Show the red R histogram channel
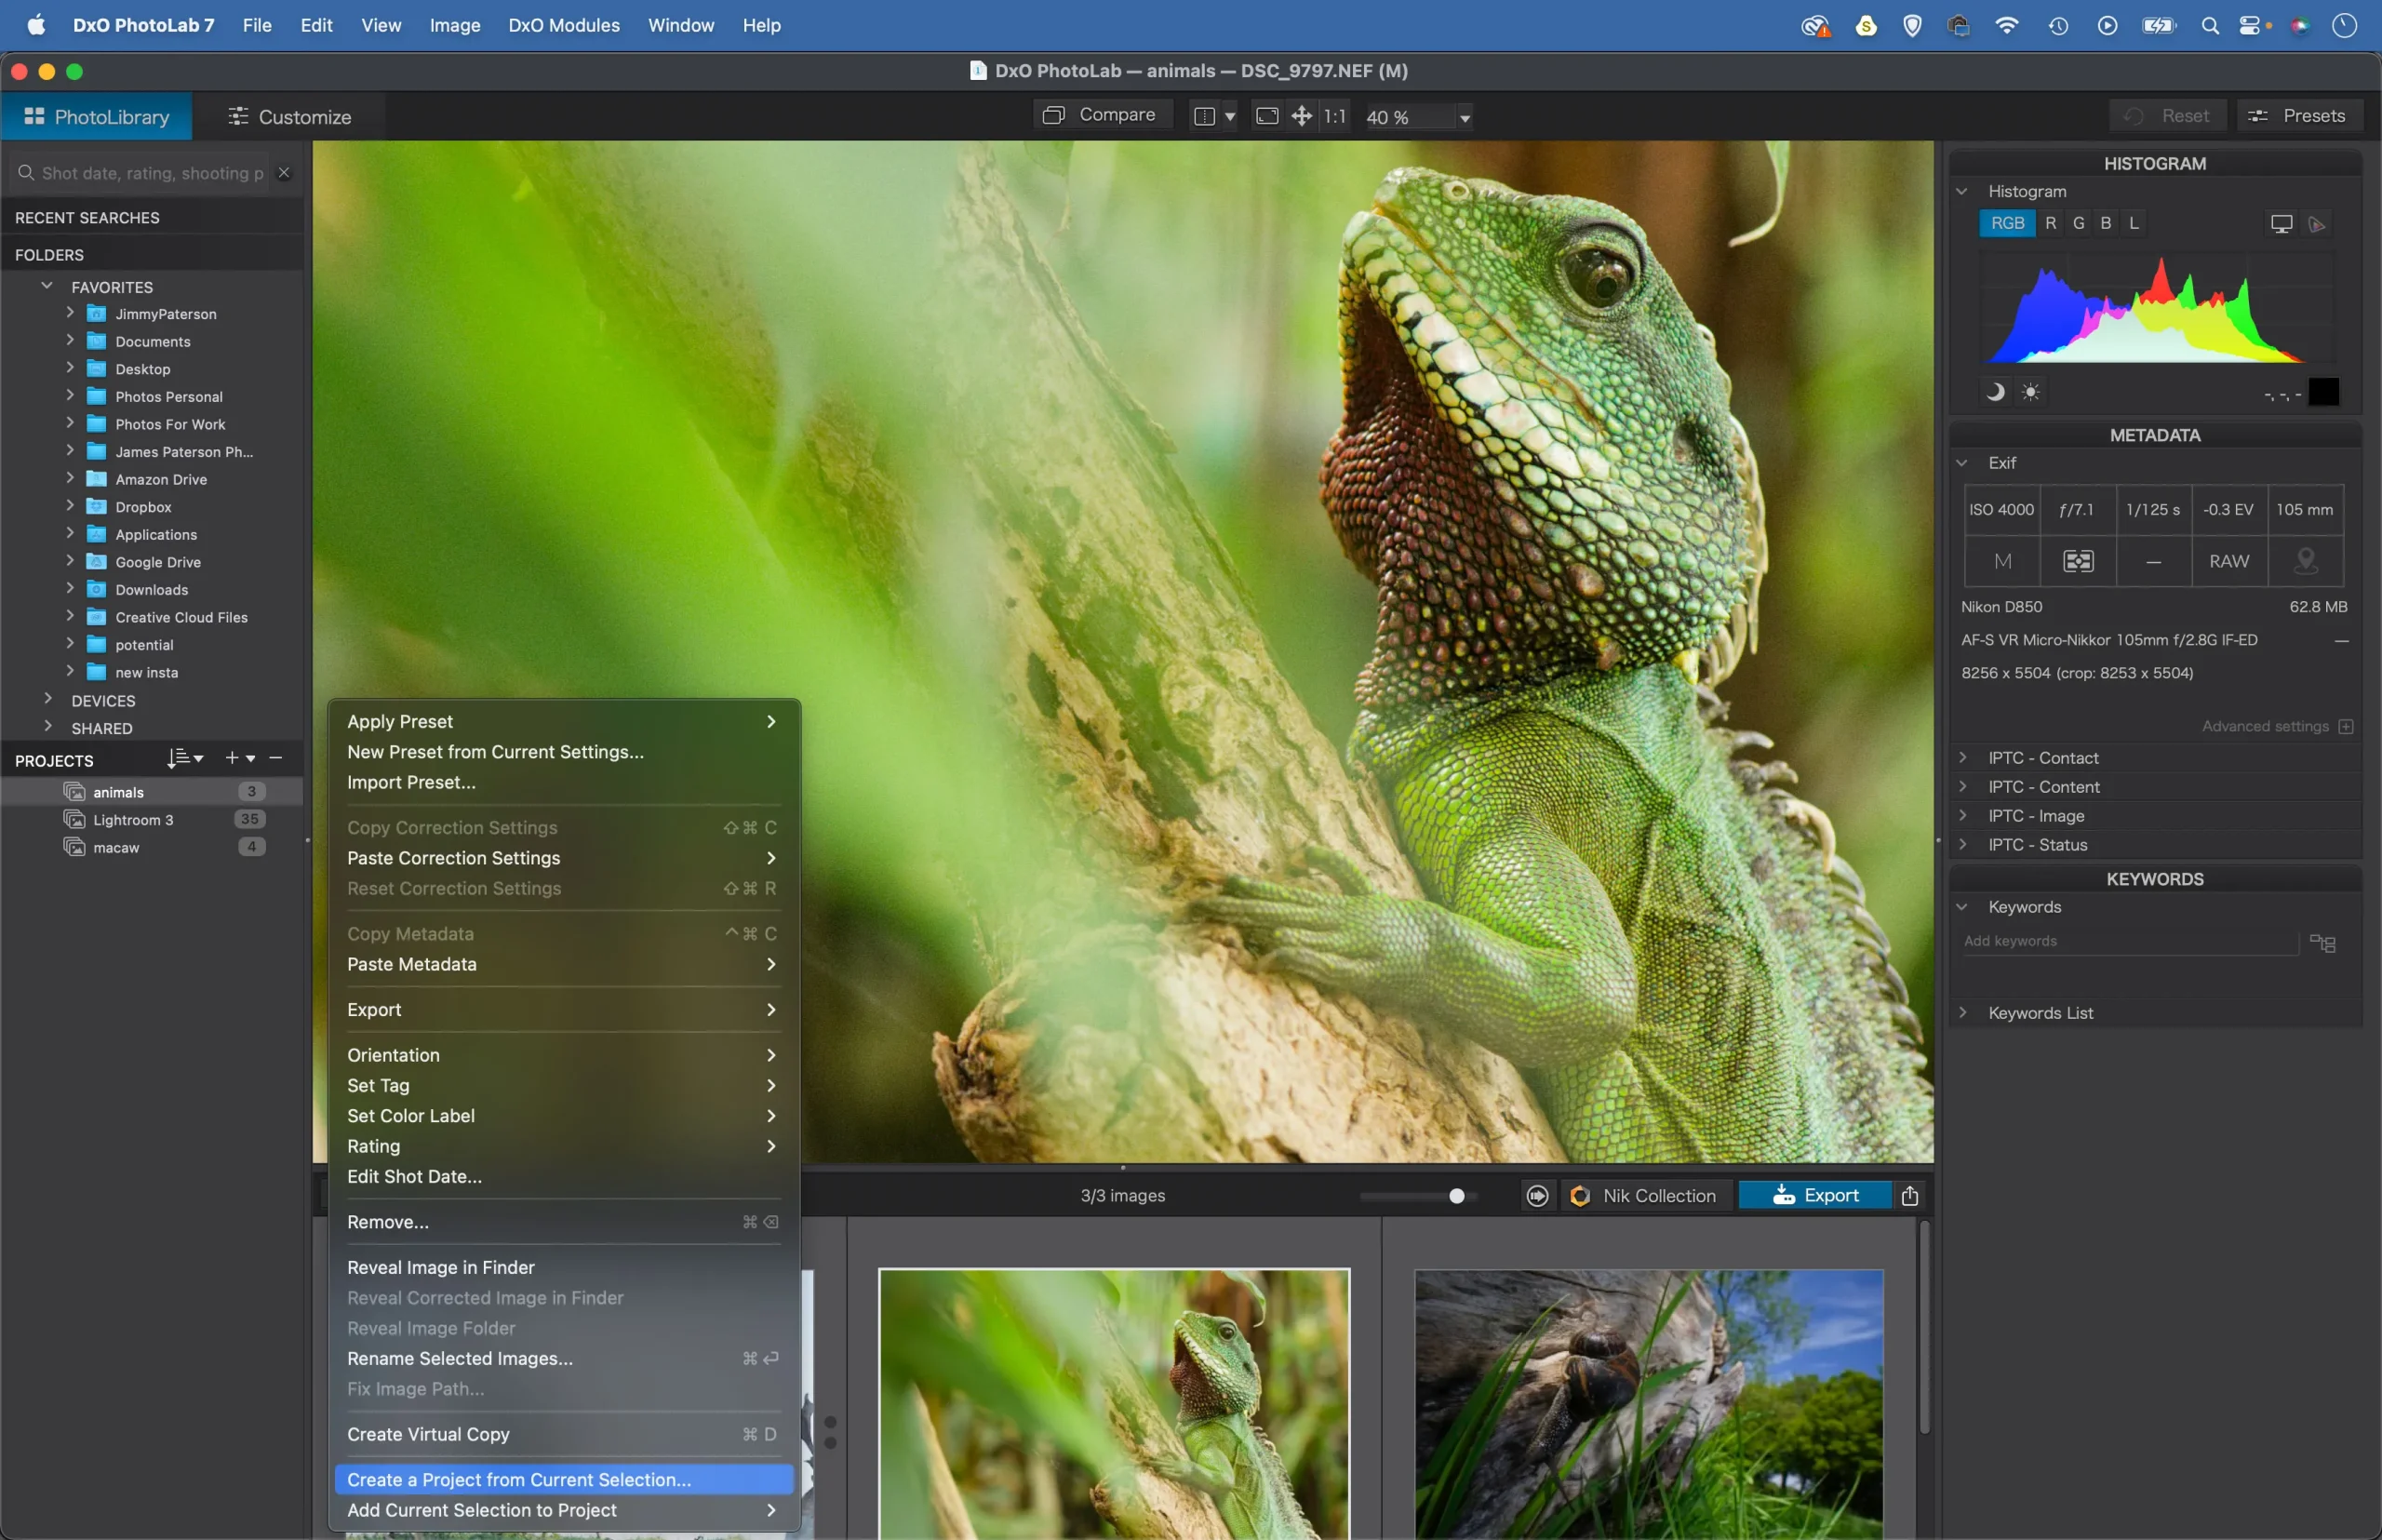The height and width of the screenshot is (1540, 2382). tap(2050, 223)
